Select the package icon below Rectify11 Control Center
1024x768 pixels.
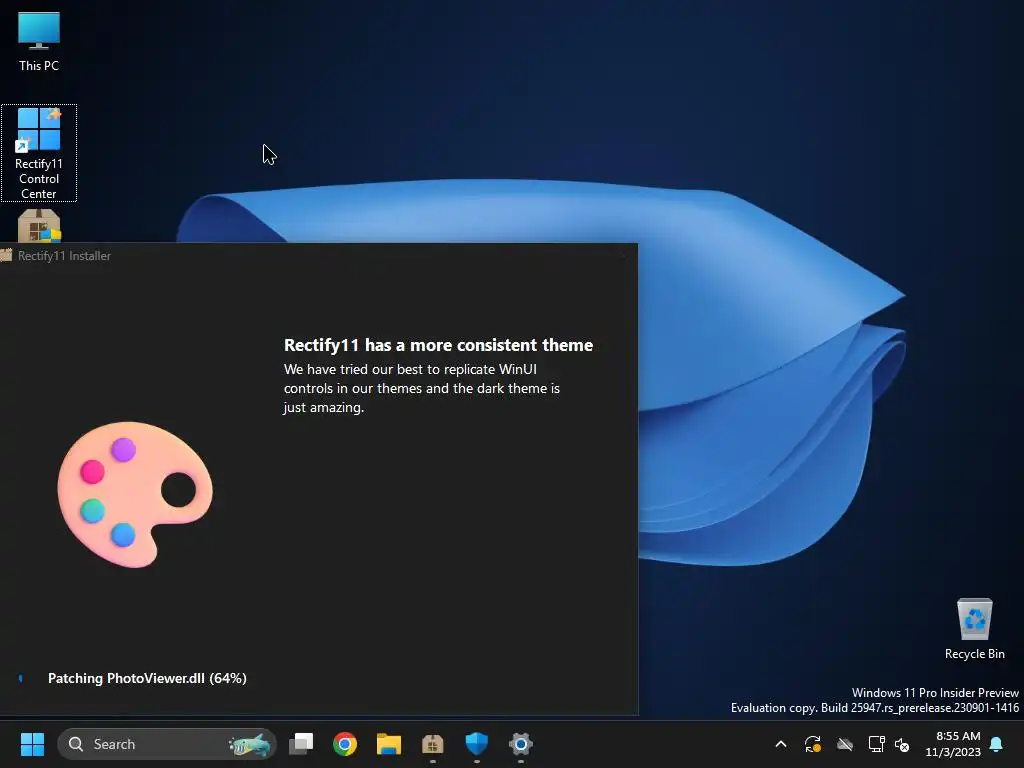tap(39, 226)
